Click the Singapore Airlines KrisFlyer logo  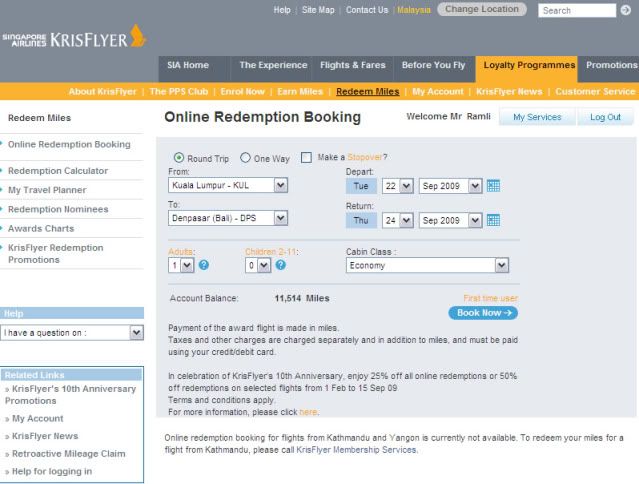[x=74, y=37]
